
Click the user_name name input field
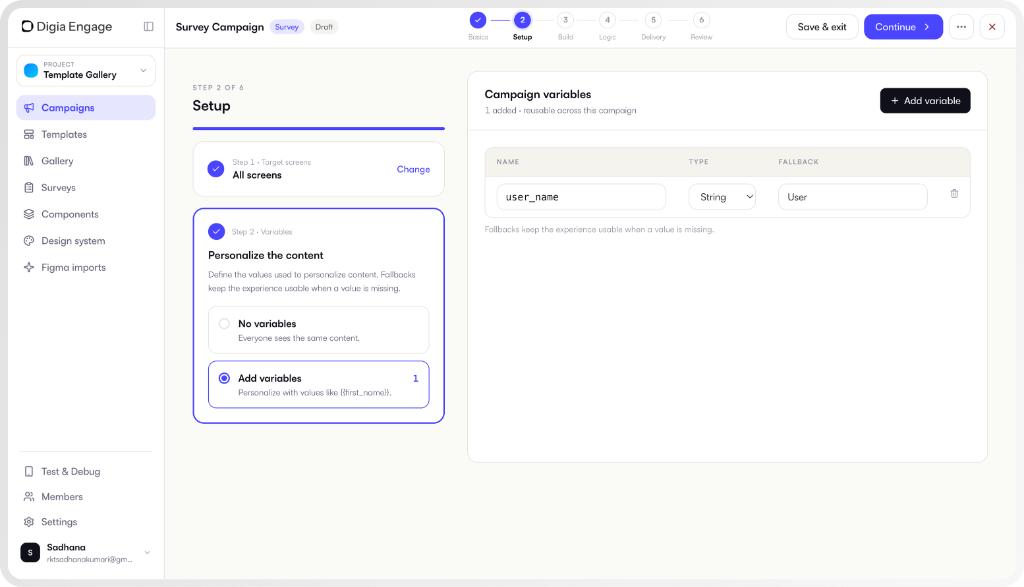pyautogui.click(x=581, y=197)
